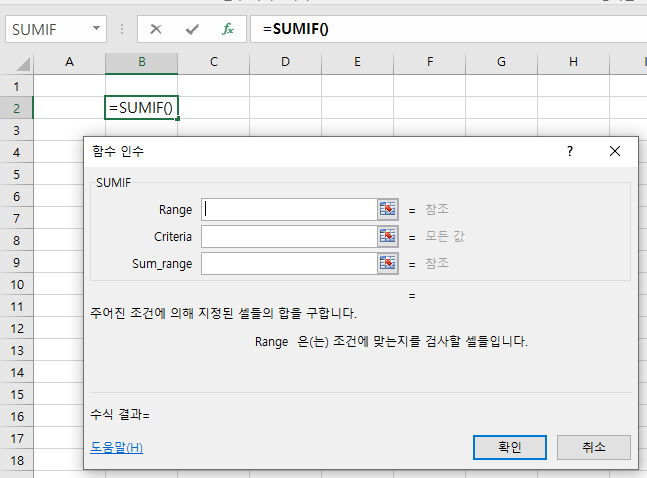Select cell F2
This screenshot has width=647, height=478.
pos(429,108)
